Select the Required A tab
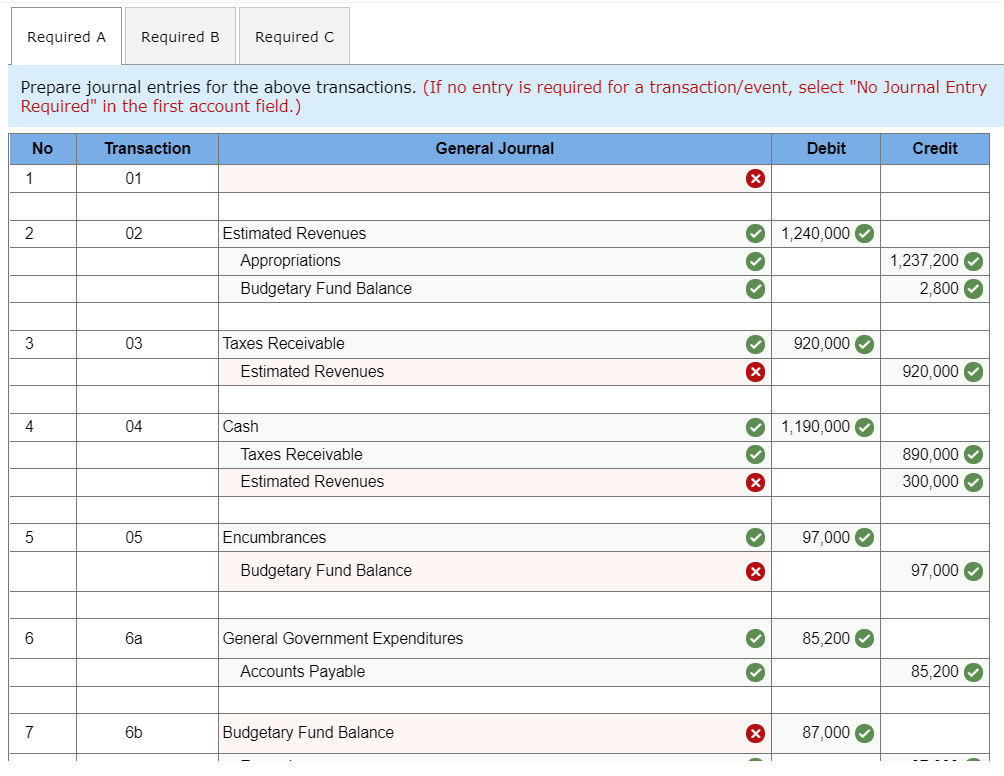The width and height of the screenshot is (1004, 776). [66, 36]
